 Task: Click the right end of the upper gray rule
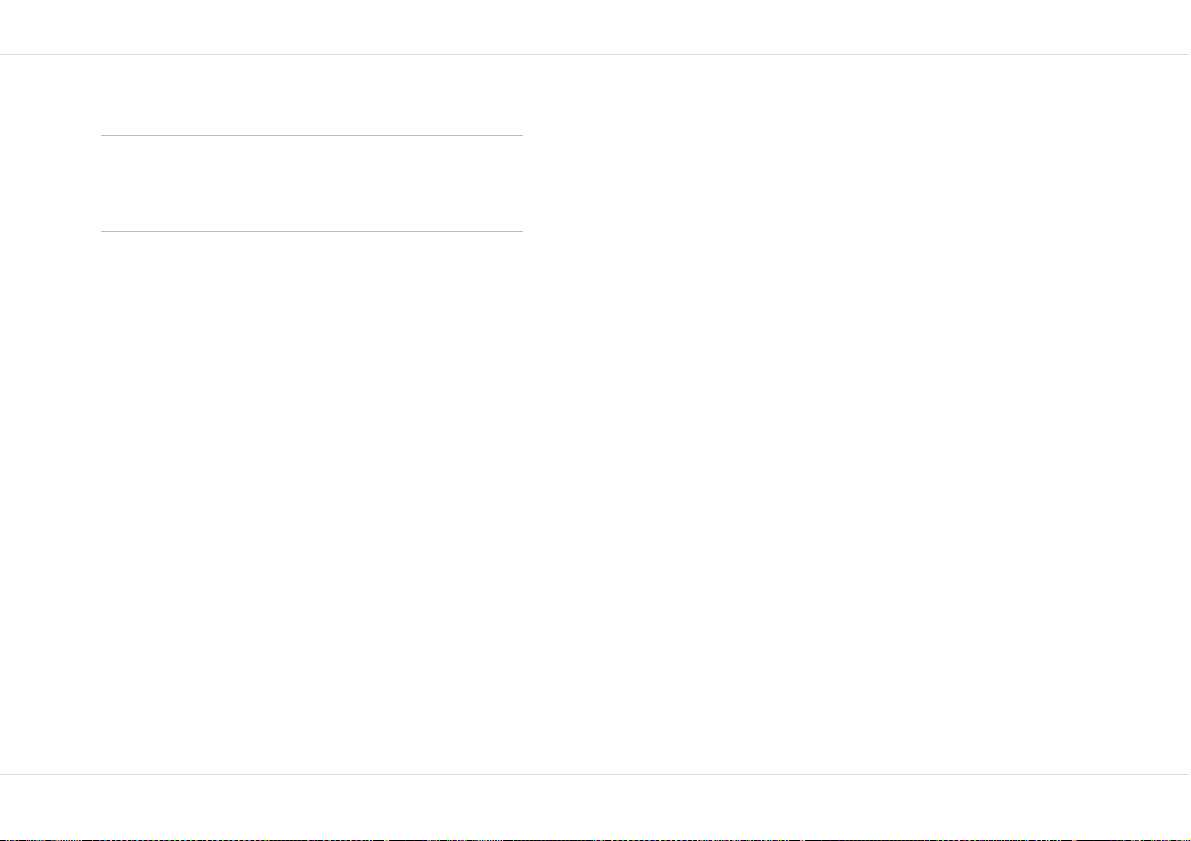point(520,135)
